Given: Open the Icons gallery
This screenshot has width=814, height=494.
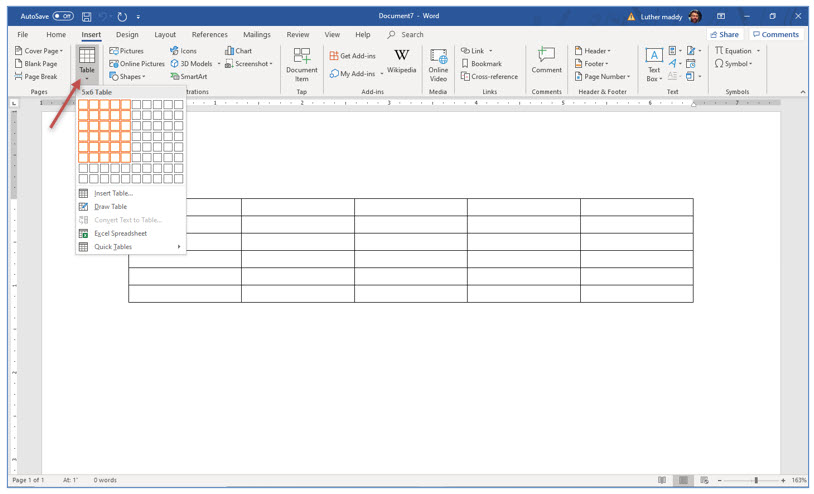Looking at the screenshot, I should coord(183,51).
